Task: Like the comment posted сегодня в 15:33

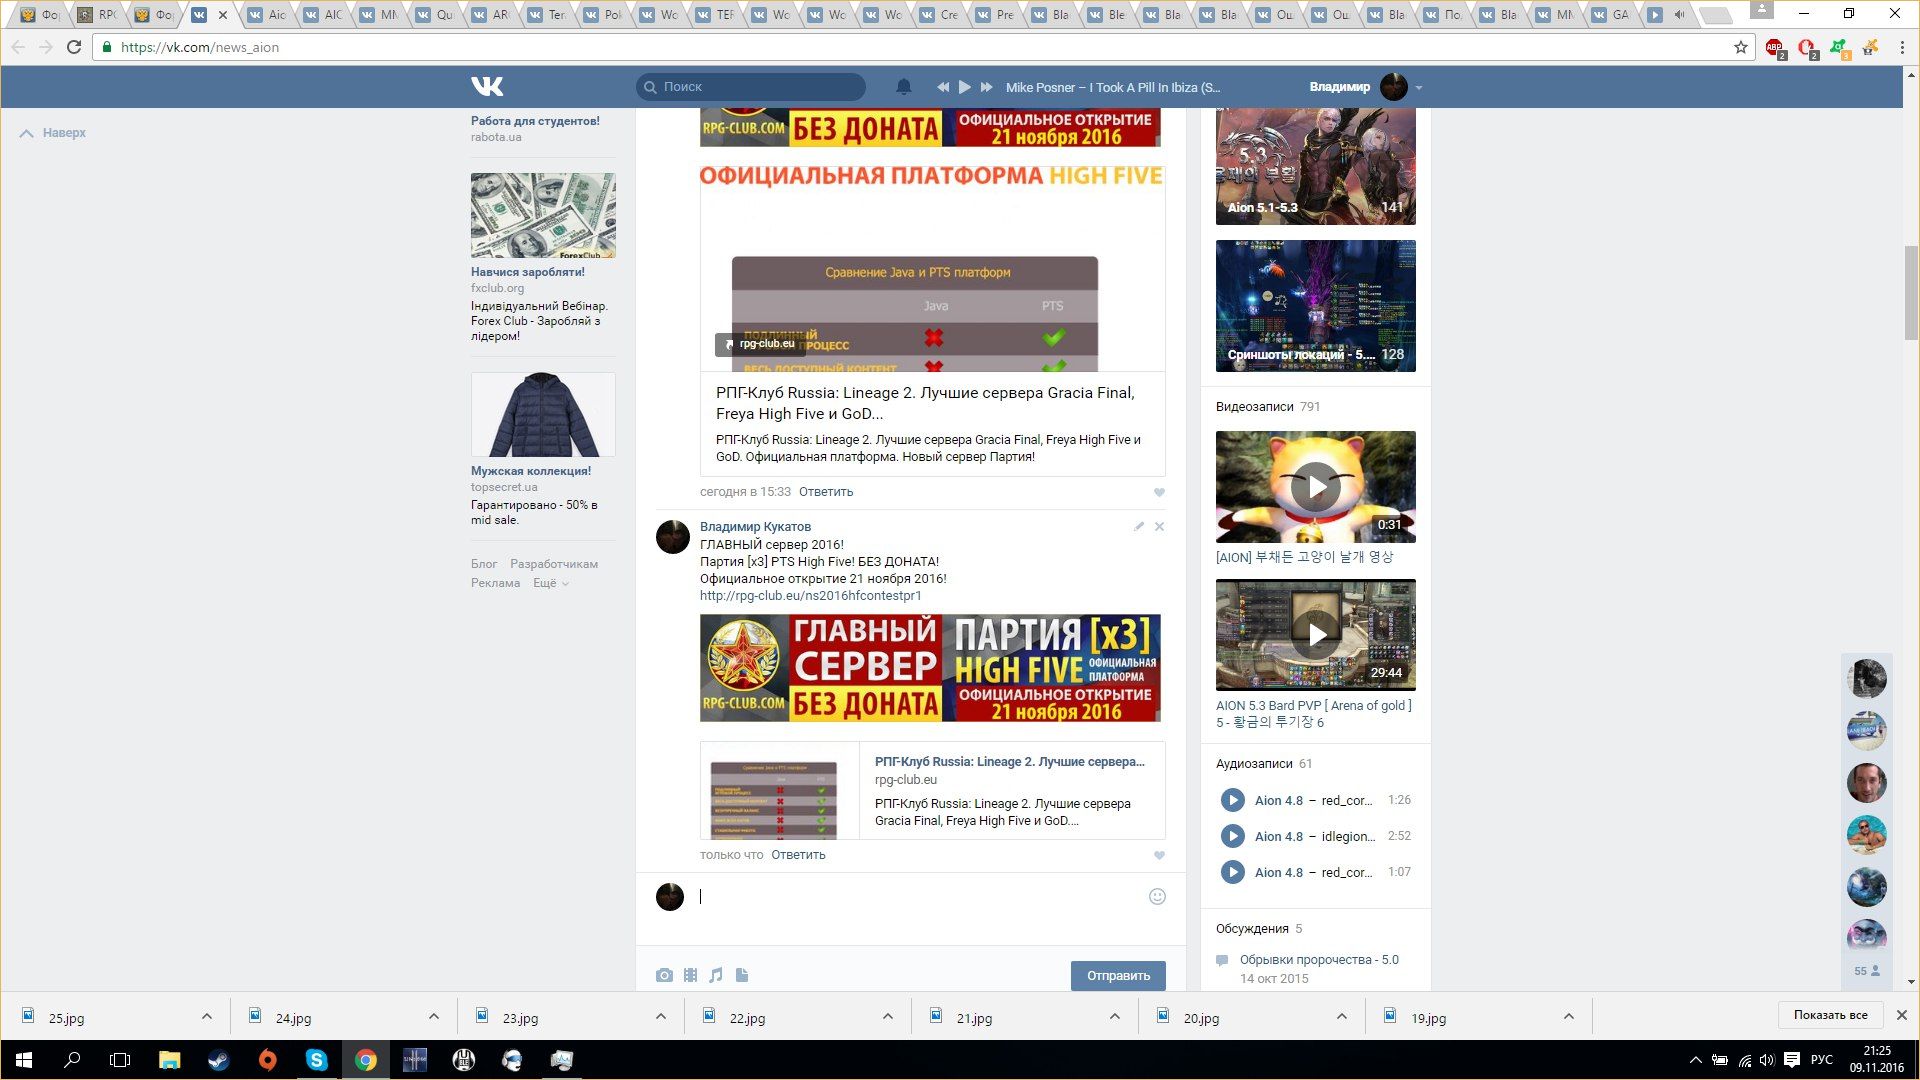Action: pos(1159,492)
